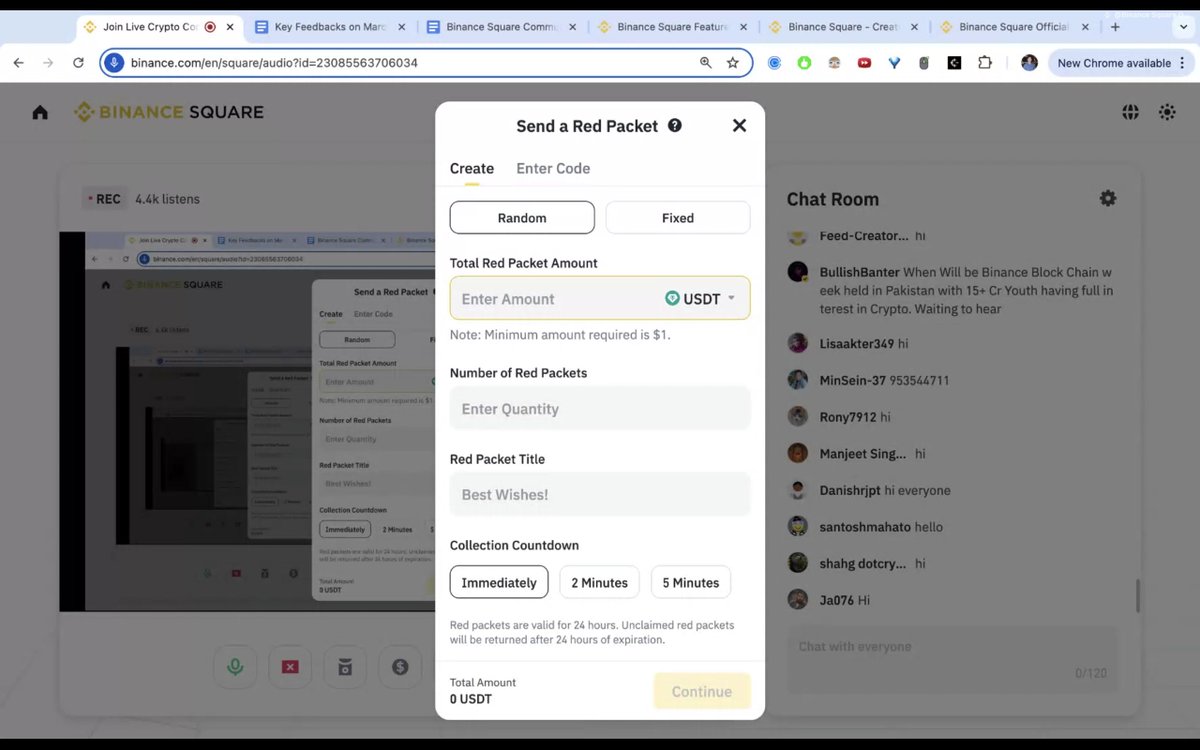Click the chat room scrollbar
Screen dimensions: 1200x750
[x=1137, y=595]
